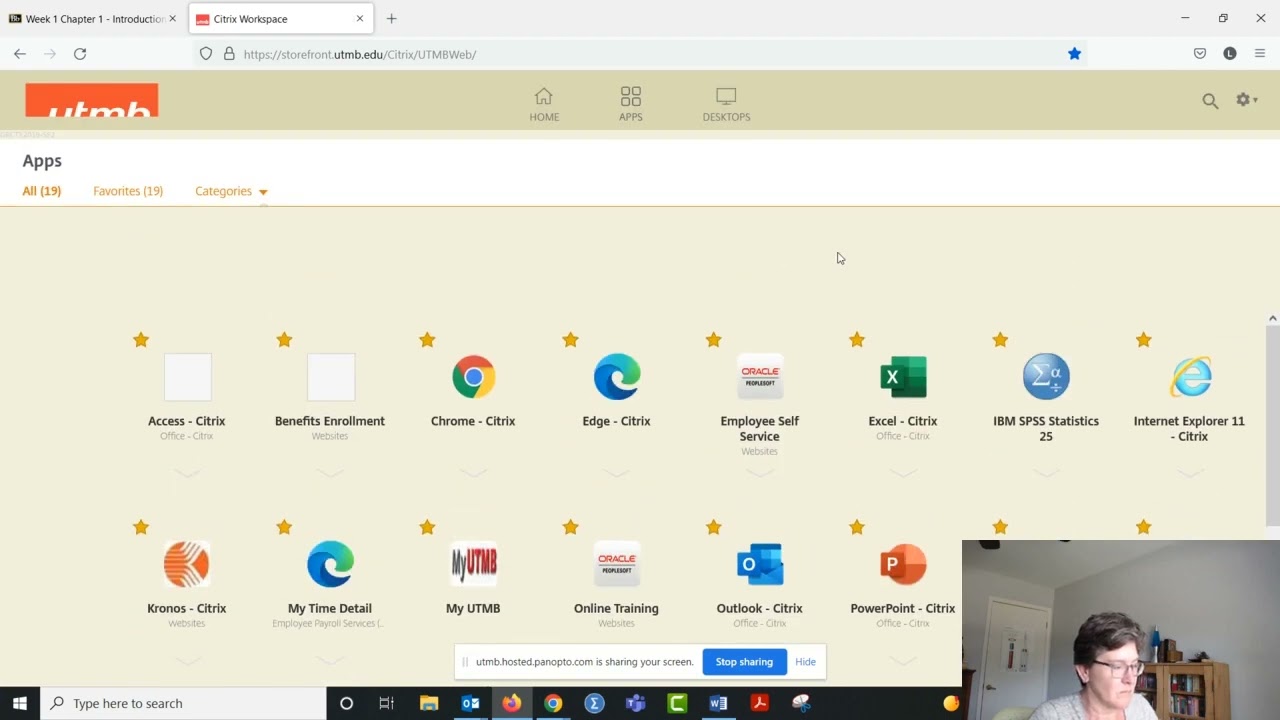Close the Citrix Workspace tab
Image resolution: width=1280 pixels, height=720 pixels.
click(x=360, y=19)
